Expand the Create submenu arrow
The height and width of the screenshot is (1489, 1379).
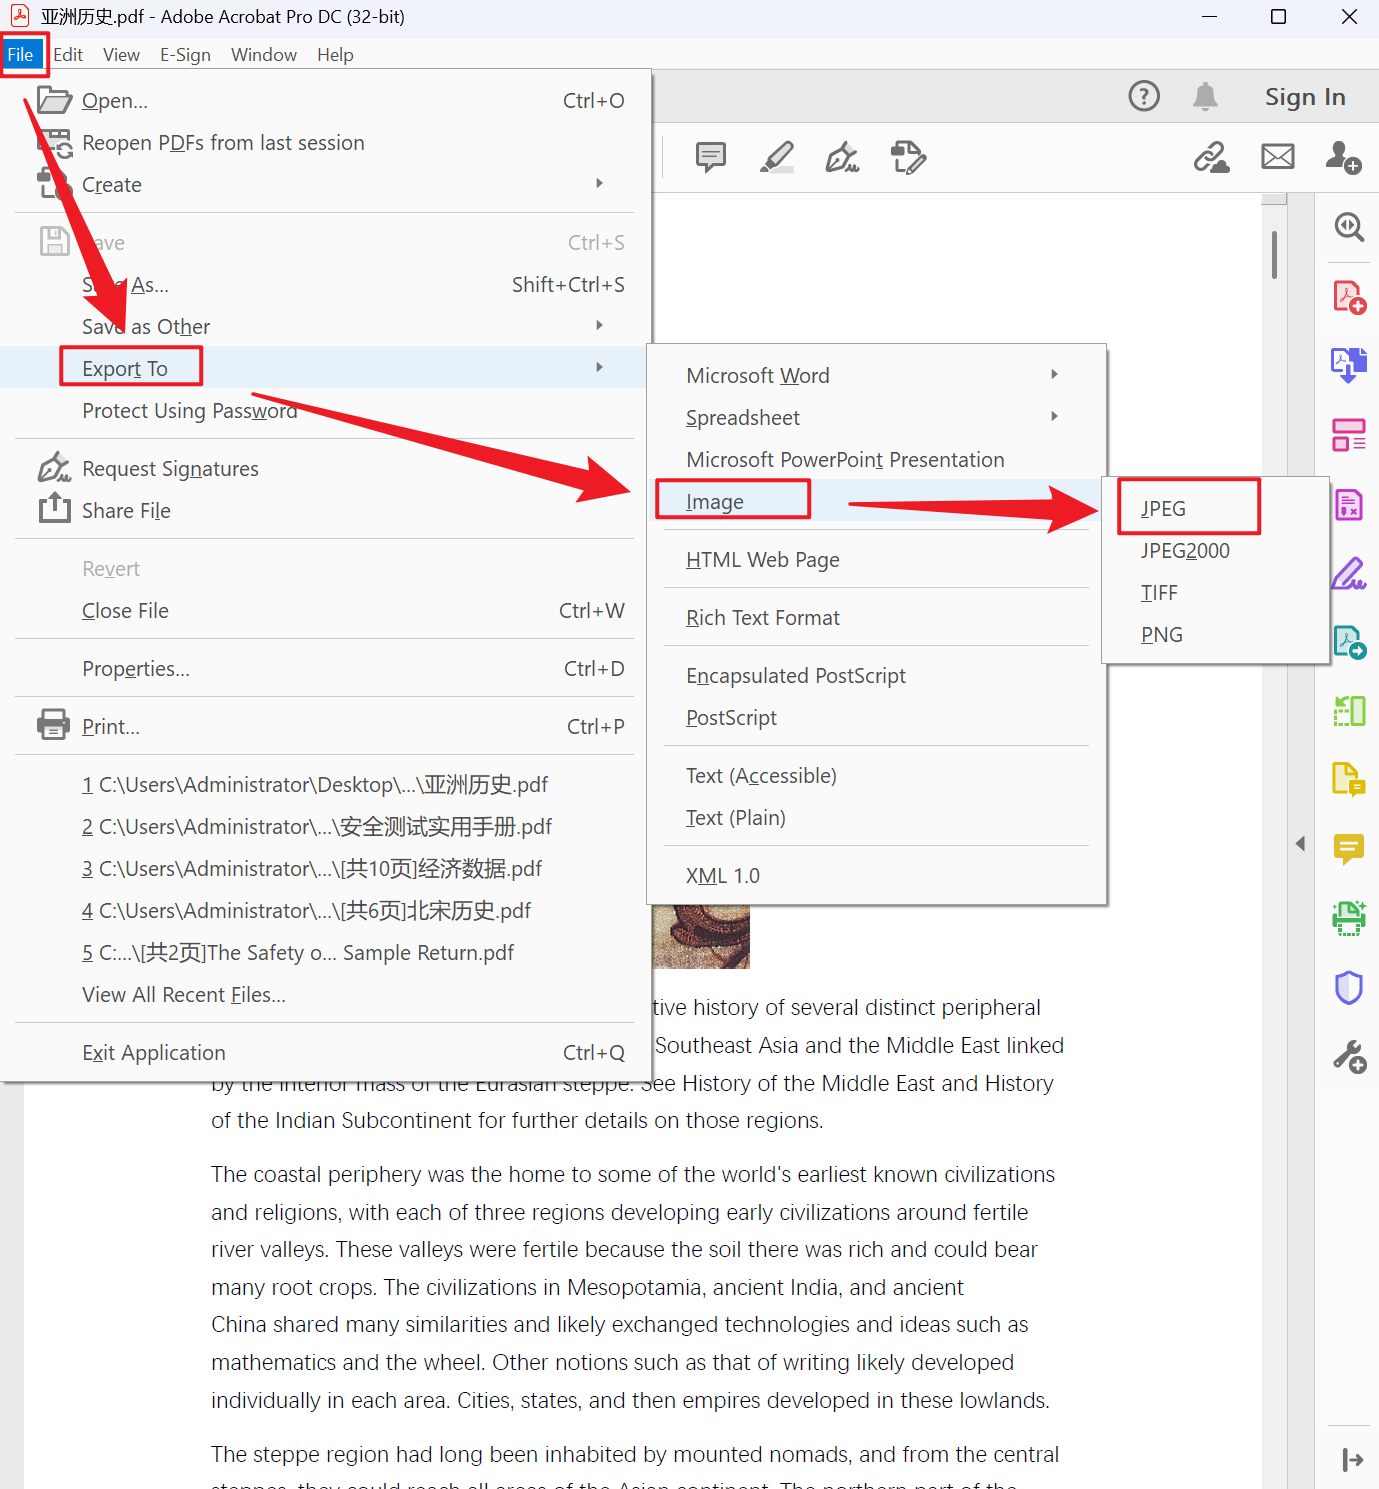click(x=600, y=183)
